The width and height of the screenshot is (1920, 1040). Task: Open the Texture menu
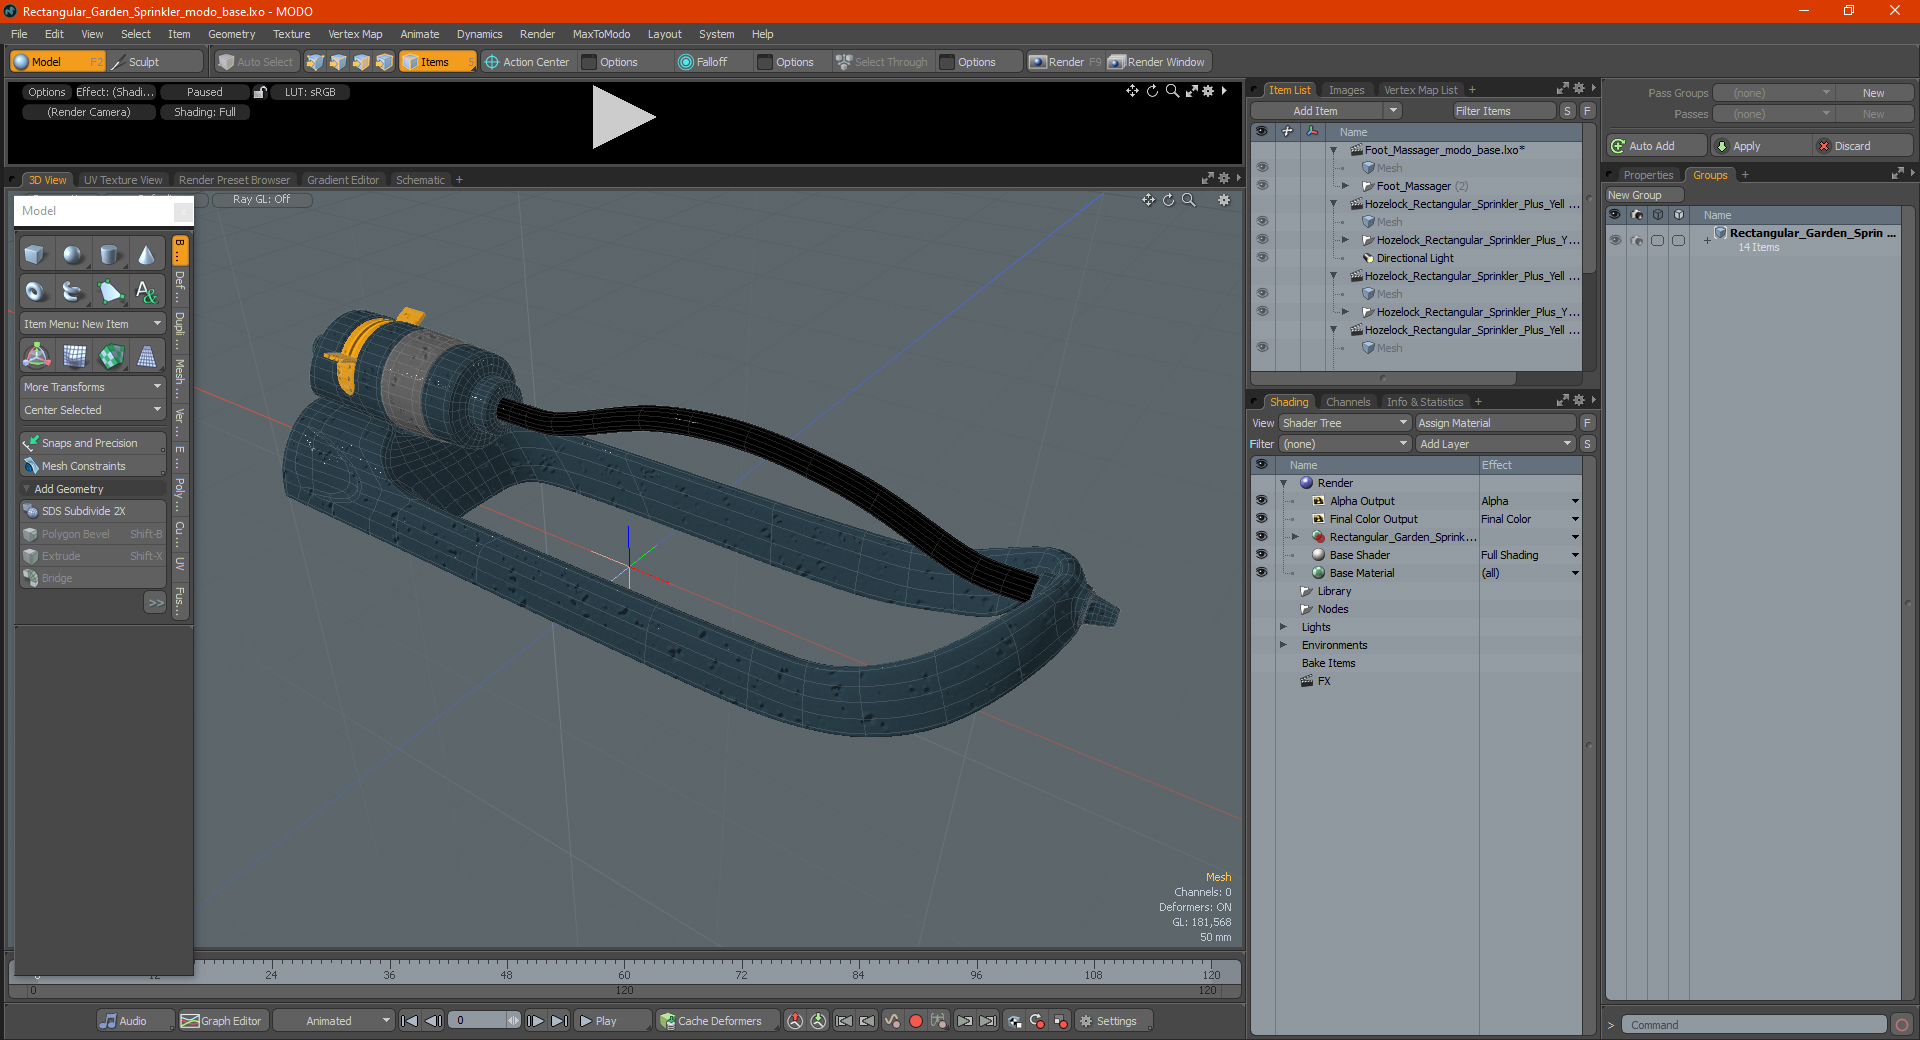291,34
